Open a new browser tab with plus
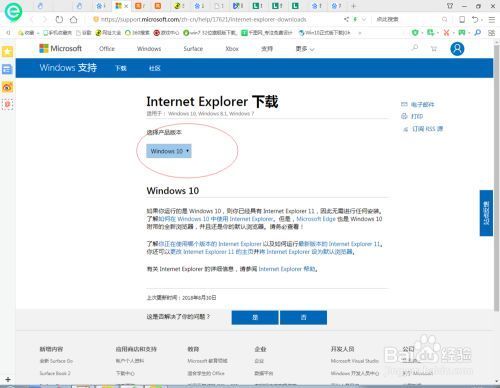The height and width of the screenshot is (388, 500). point(354,6)
